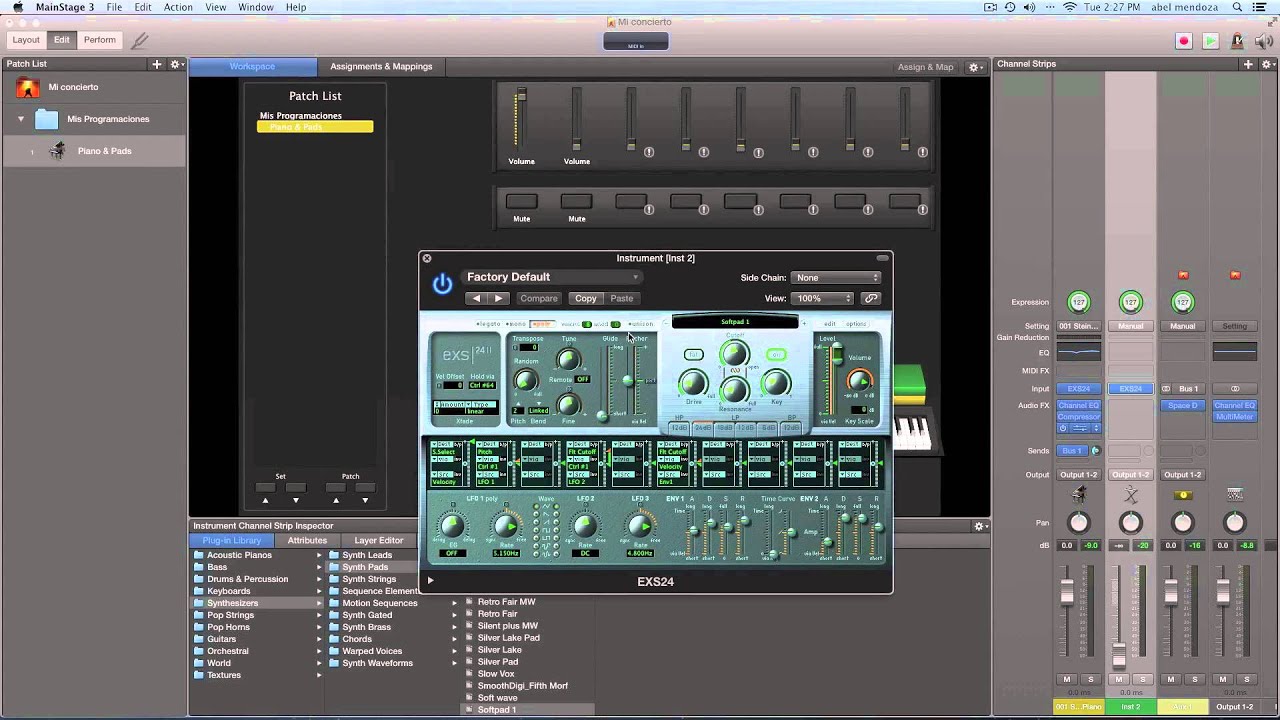Click the Inst 2 Pan knob
1280x720 pixels.
pos(1131,522)
